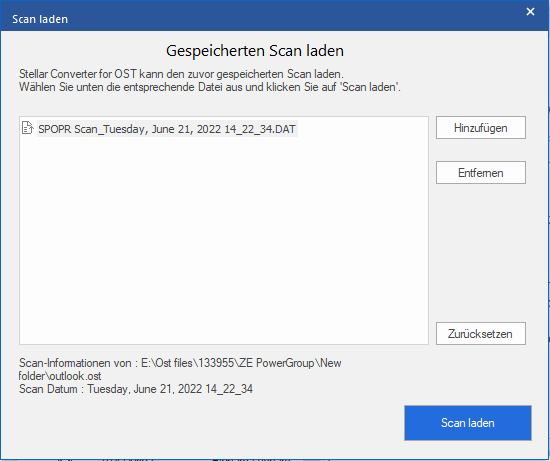
Task: Click the 'Stellar Converter for OST kann' description line
Action: coord(181,74)
